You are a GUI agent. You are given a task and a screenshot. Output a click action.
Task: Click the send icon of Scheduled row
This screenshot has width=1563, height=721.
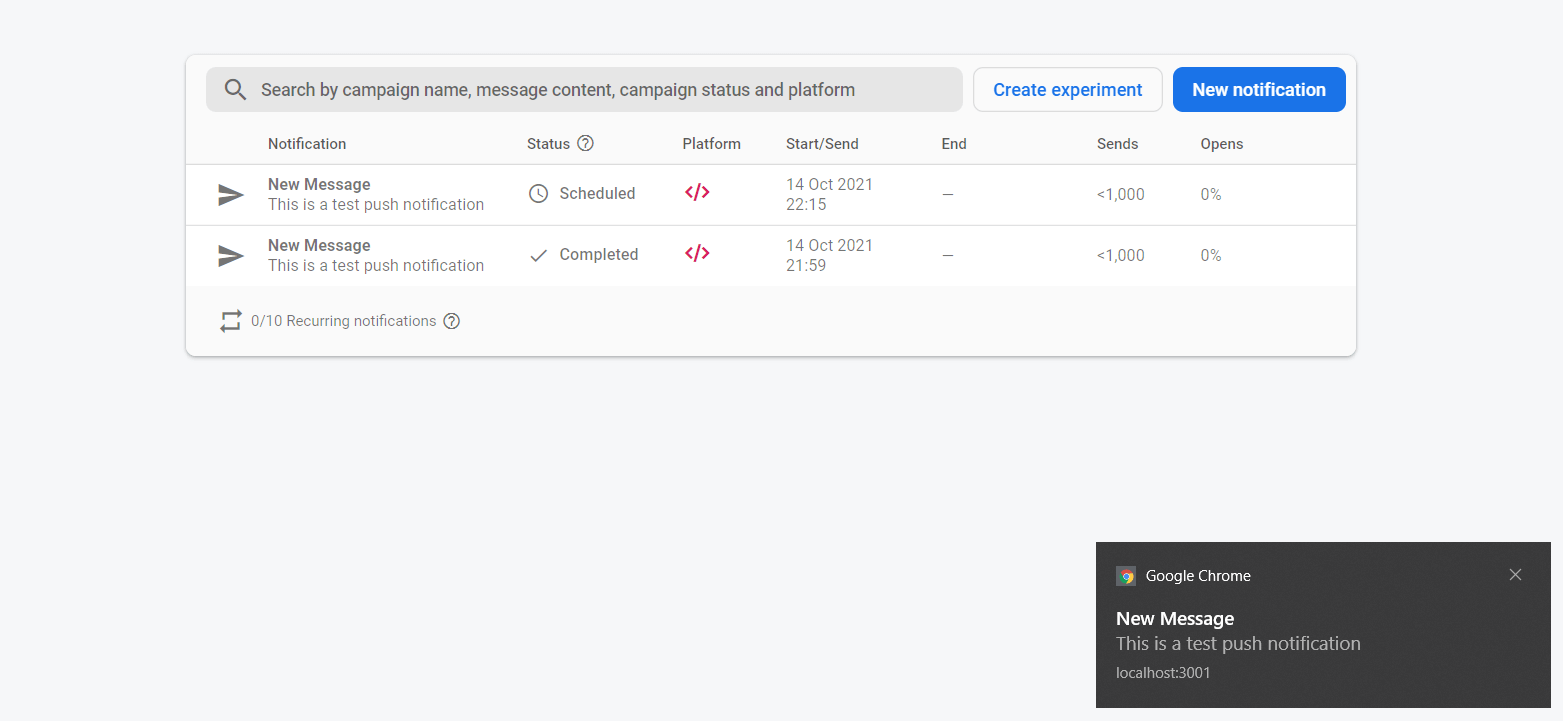(231, 195)
